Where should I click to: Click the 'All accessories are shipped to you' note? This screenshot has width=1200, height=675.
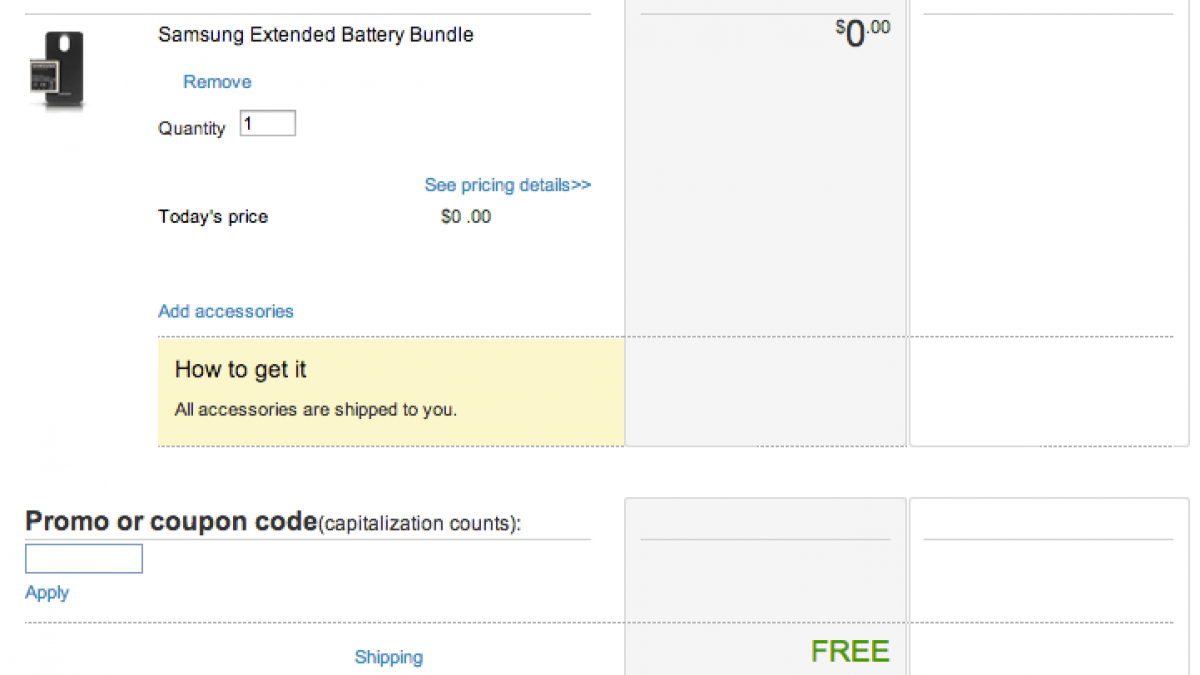tap(315, 409)
